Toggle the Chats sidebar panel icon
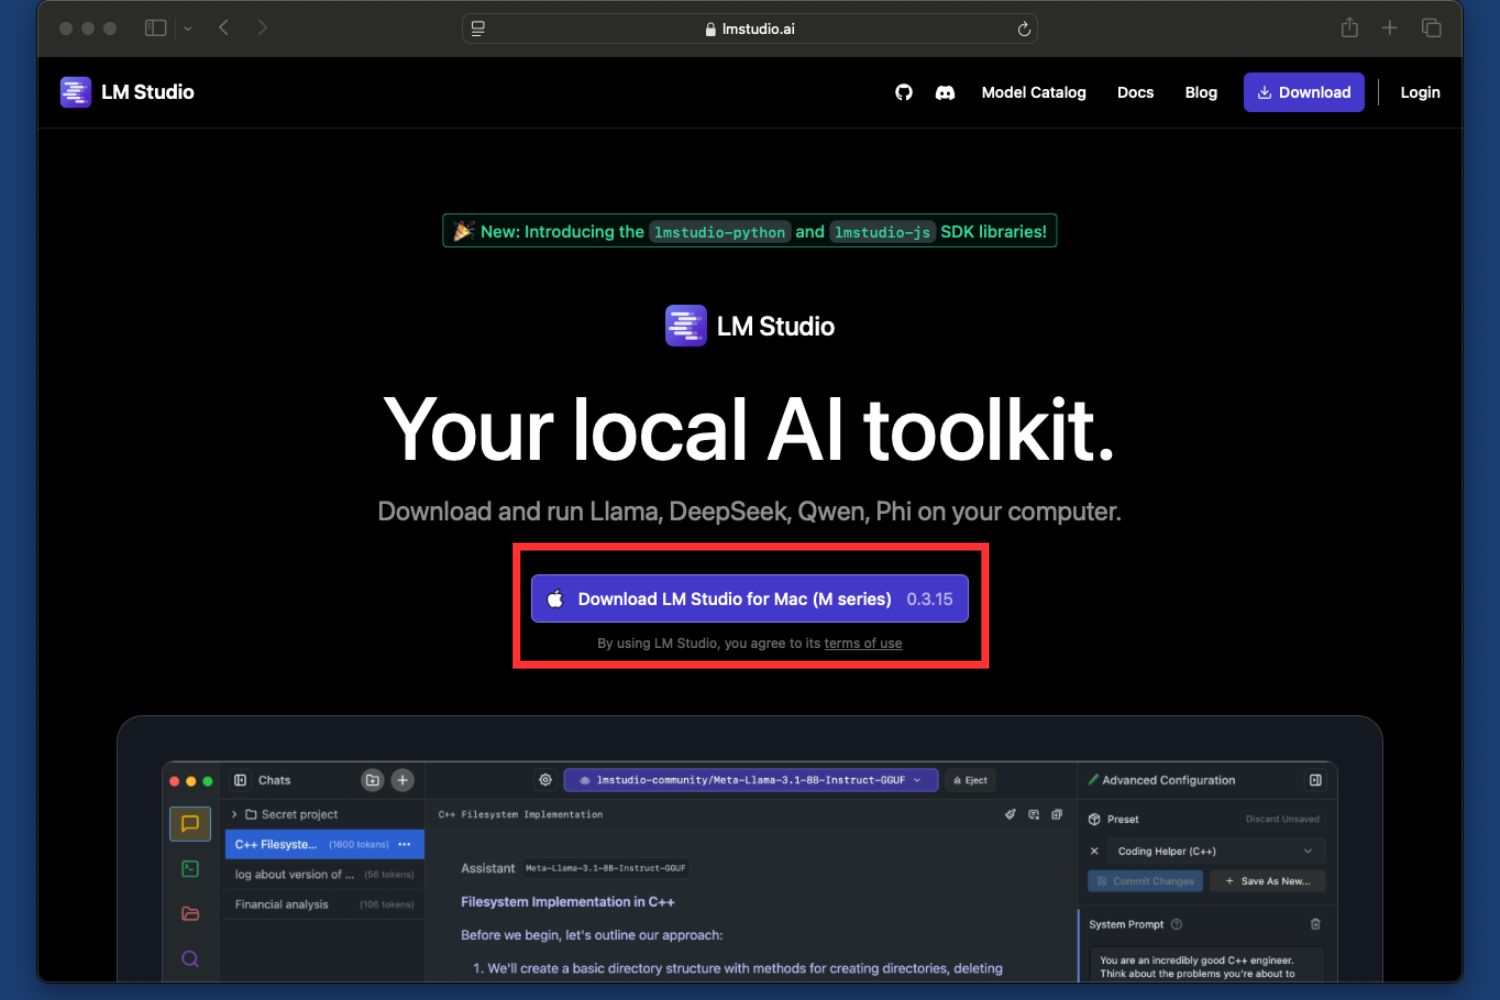 tap(240, 780)
